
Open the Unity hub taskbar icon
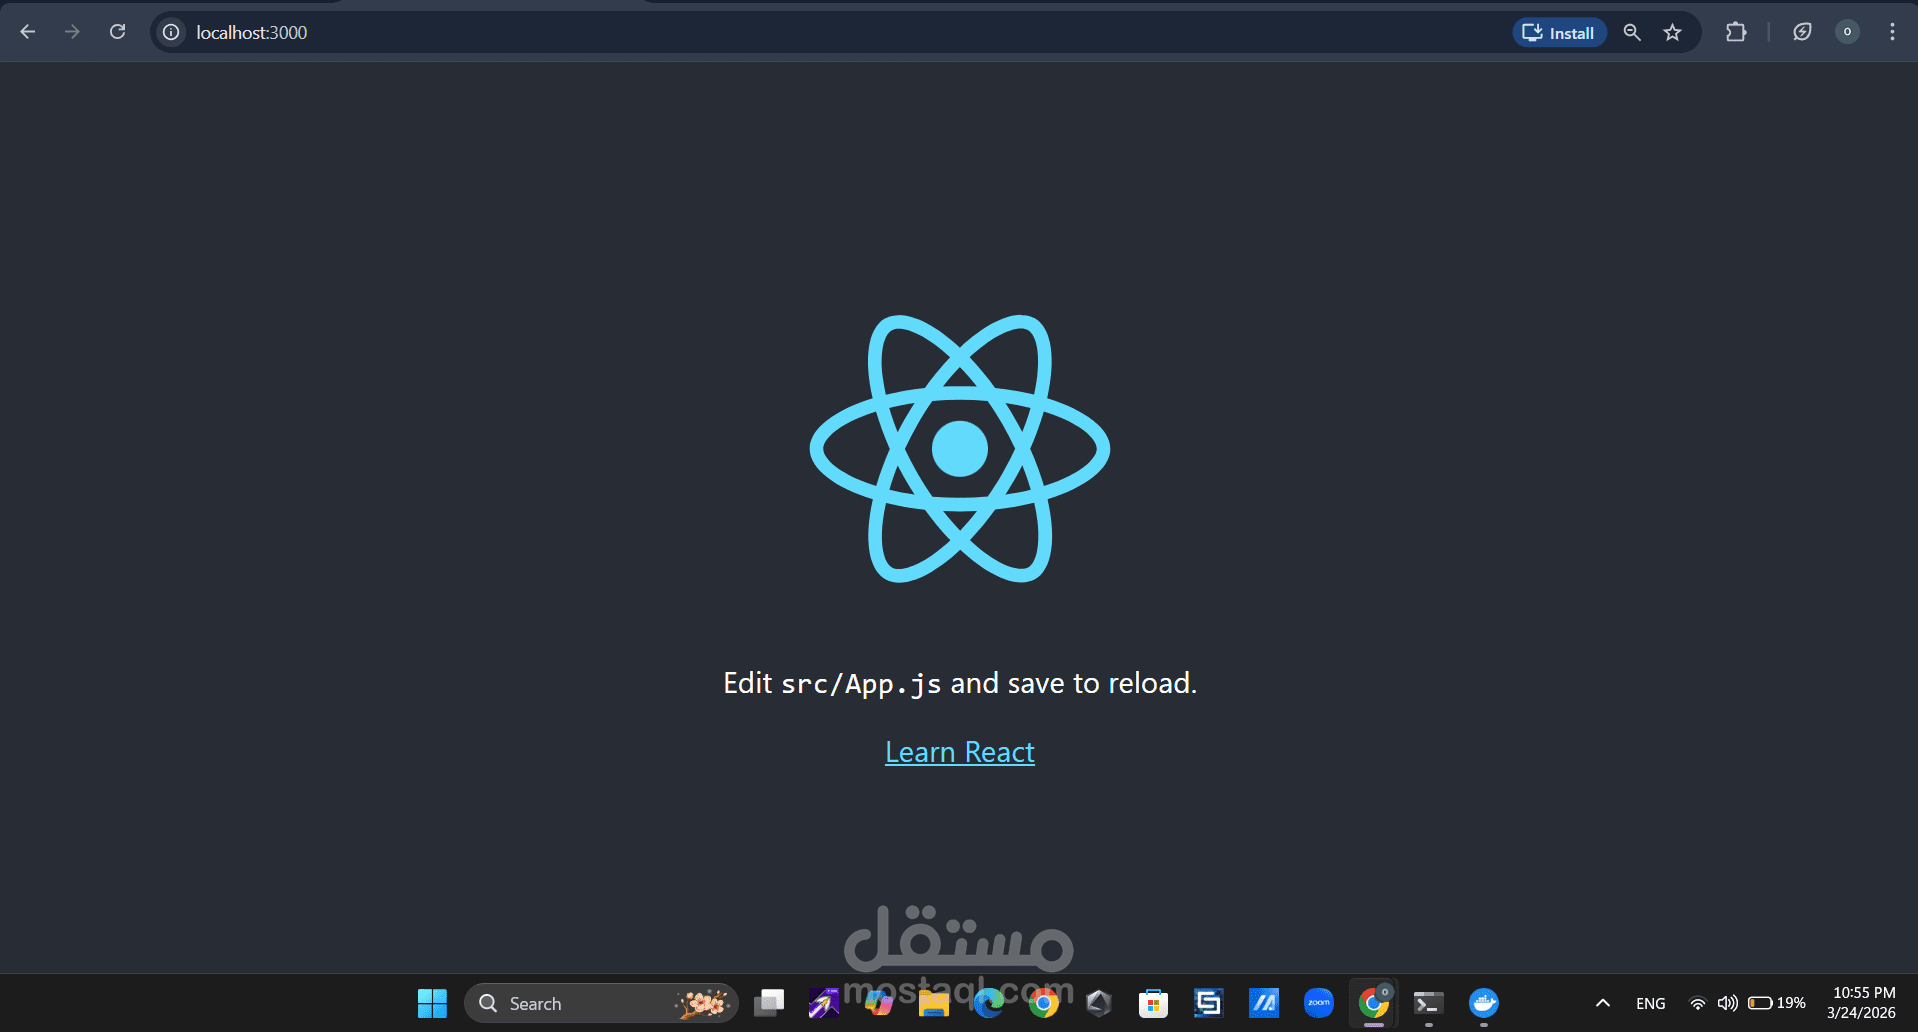(x=1099, y=1003)
